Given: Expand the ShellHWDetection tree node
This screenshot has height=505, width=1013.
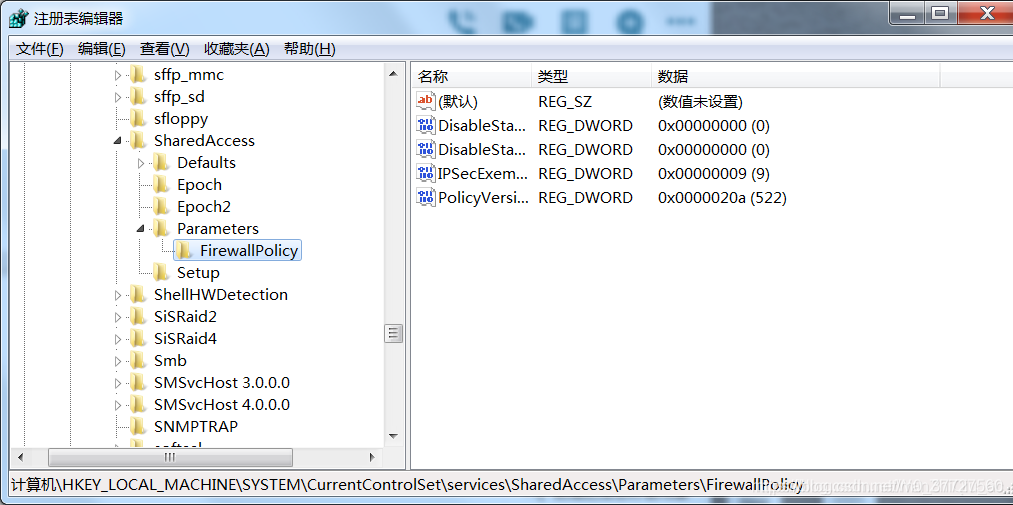Looking at the screenshot, I should click(x=118, y=295).
